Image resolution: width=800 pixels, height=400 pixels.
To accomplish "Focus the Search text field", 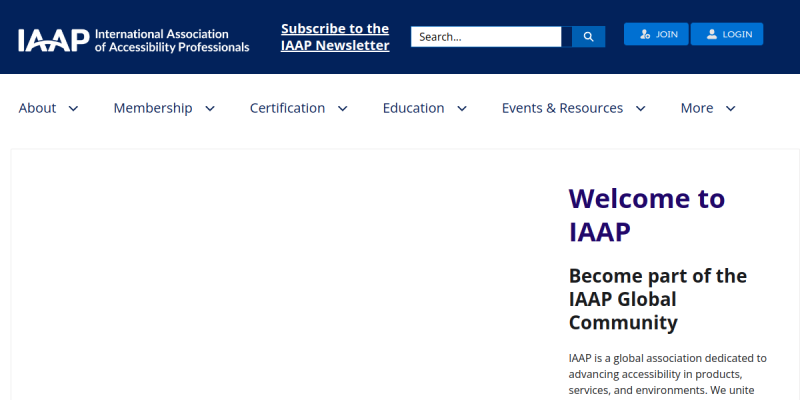I will [486, 37].
